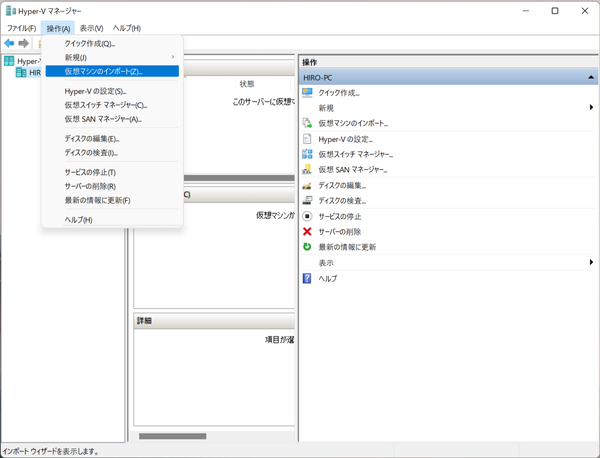Select 仮想マシンのインポート(Z) in the dropdown menu
This screenshot has height=458, width=600.
click(x=112, y=71)
